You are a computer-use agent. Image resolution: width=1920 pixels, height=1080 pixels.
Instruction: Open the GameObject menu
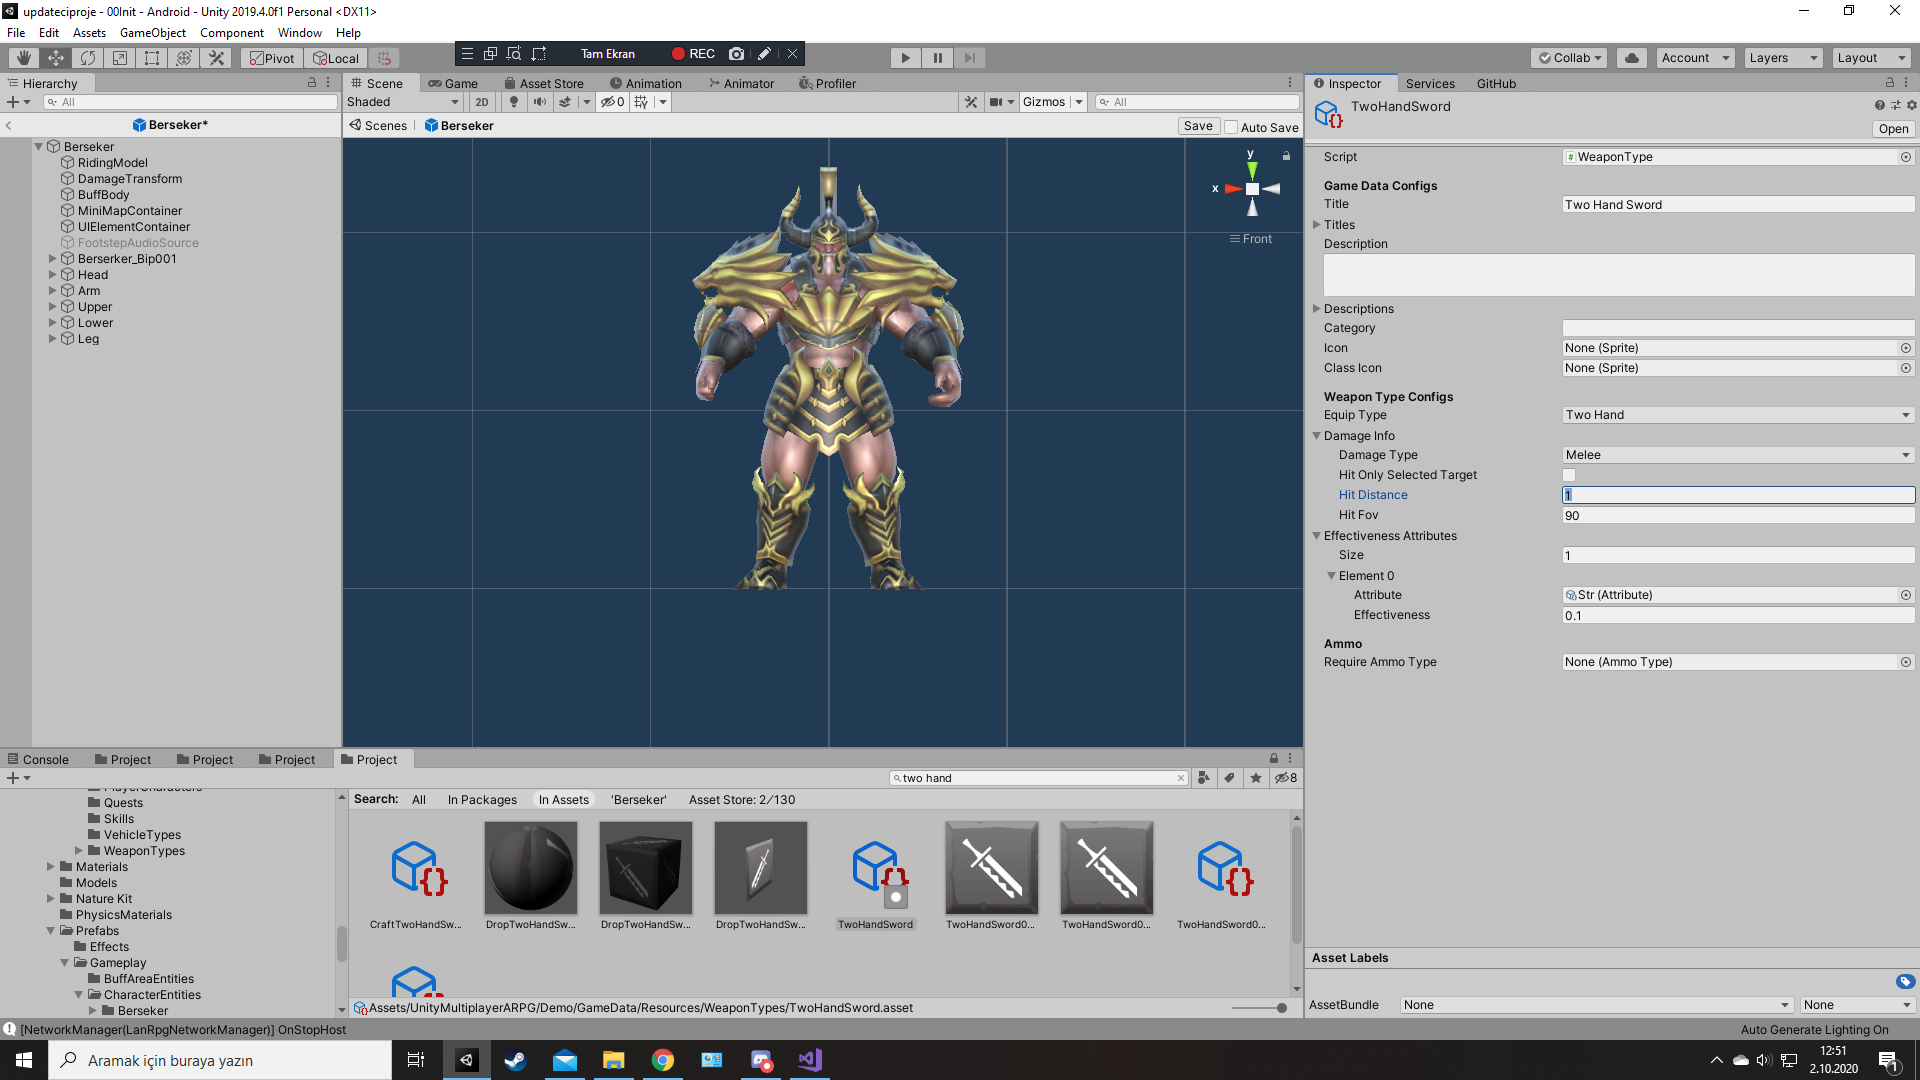(152, 32)
